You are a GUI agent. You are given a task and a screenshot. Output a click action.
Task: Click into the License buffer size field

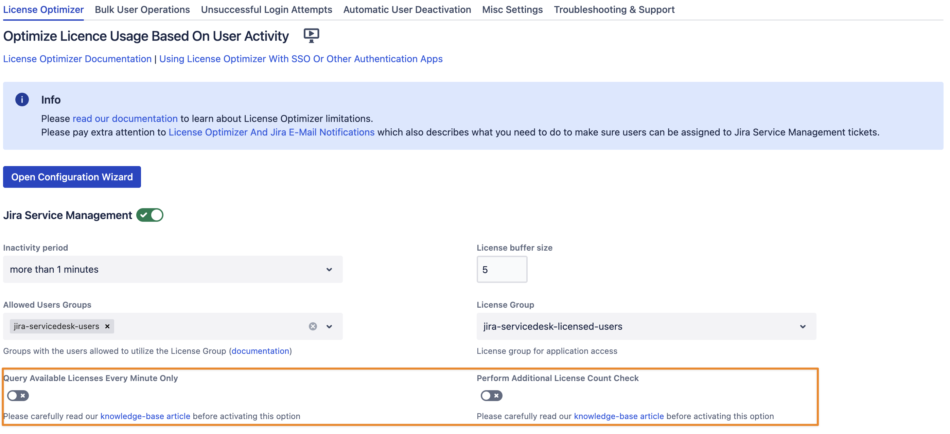tap(502, 269)
